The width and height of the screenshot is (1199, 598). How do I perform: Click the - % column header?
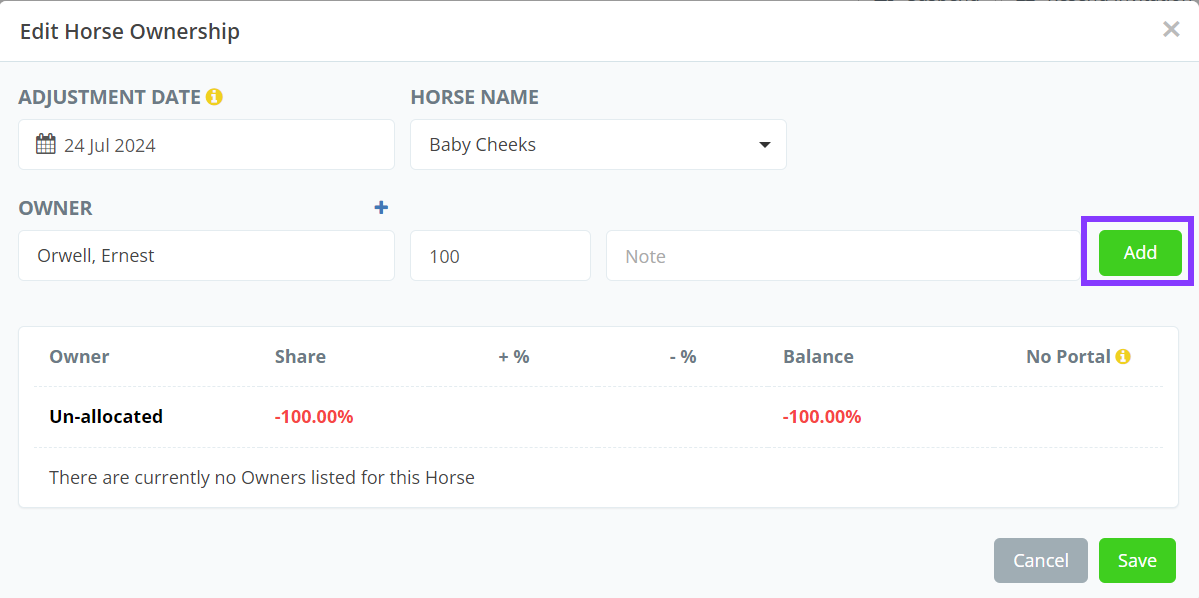683,357
